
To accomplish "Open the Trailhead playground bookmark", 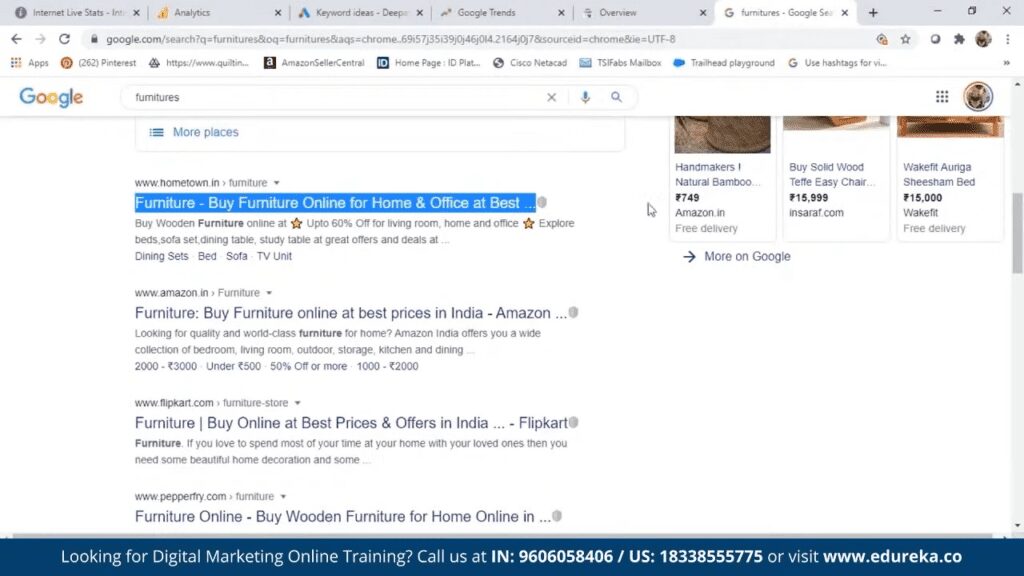I will pyautogui.click(x=724, y=63).
